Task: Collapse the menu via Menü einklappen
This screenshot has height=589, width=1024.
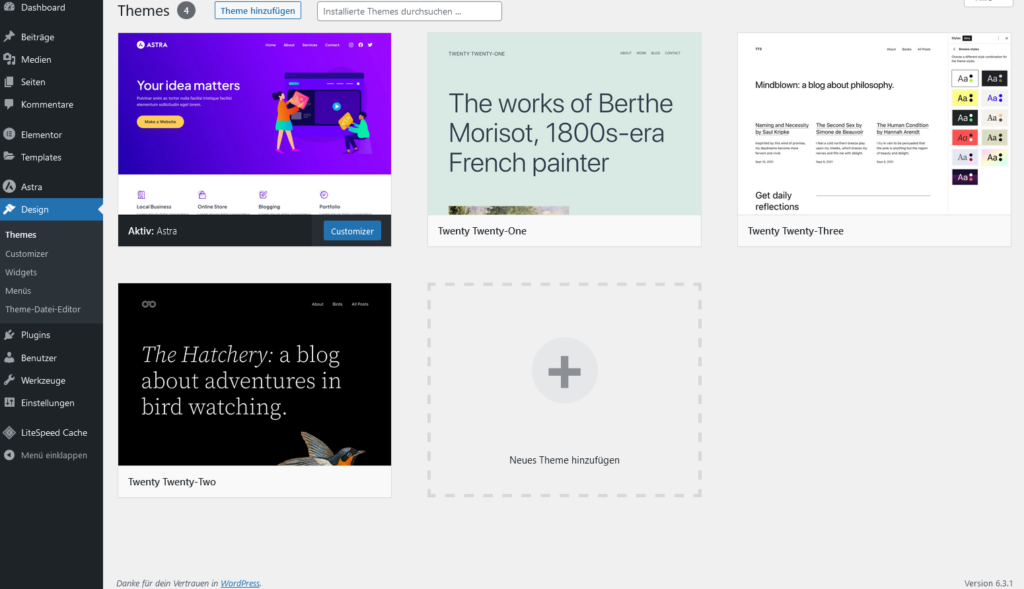Action: tap(53, 455)
